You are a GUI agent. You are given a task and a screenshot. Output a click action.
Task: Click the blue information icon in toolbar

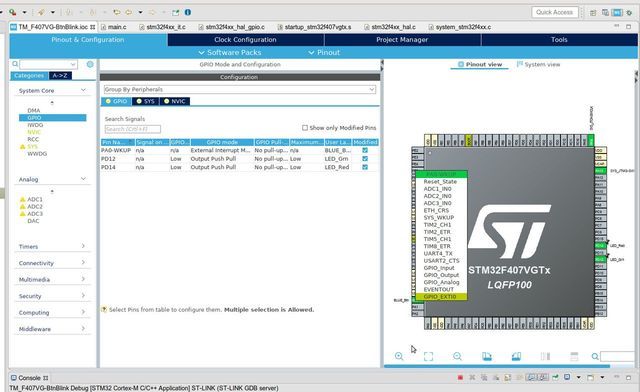188,12
